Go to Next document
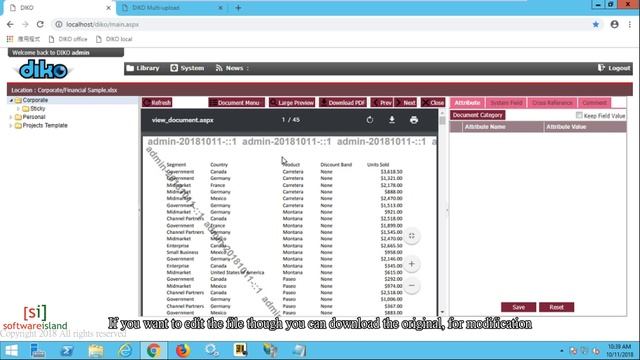The width and height of the screenshot is (640, 360). tap(406, 102)
